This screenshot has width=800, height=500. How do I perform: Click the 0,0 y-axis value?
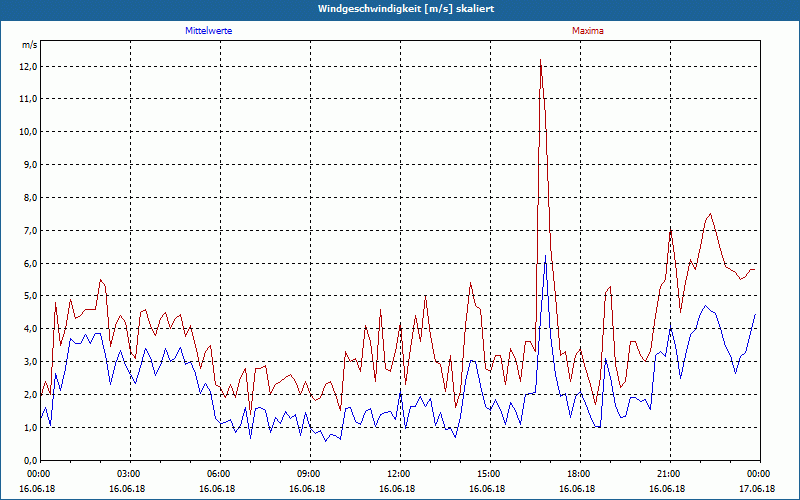[x=31, y=461]
